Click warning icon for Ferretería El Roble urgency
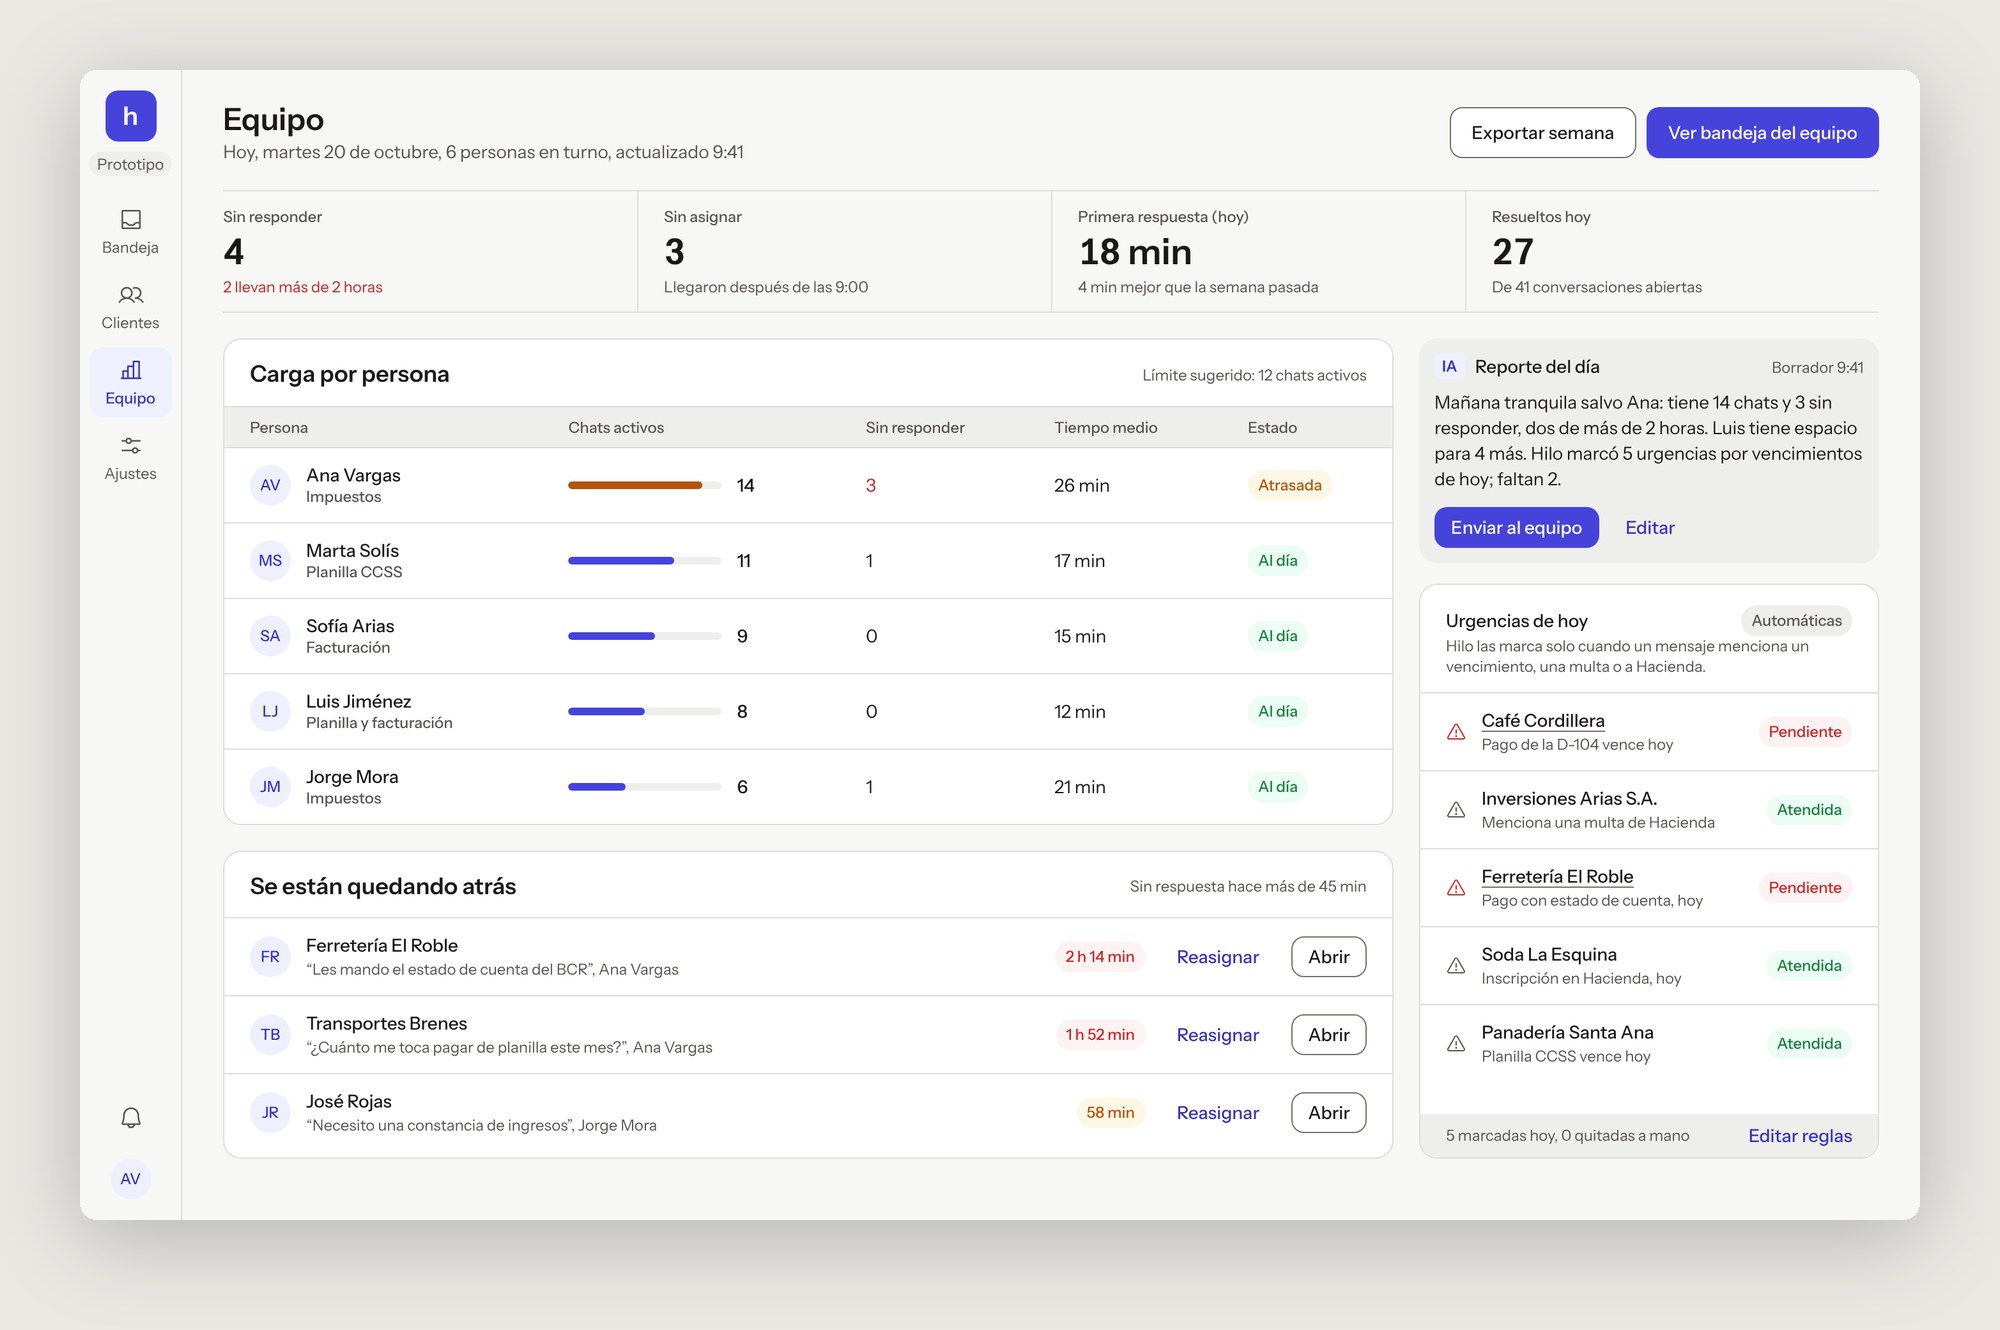 tap(1456, 888)
